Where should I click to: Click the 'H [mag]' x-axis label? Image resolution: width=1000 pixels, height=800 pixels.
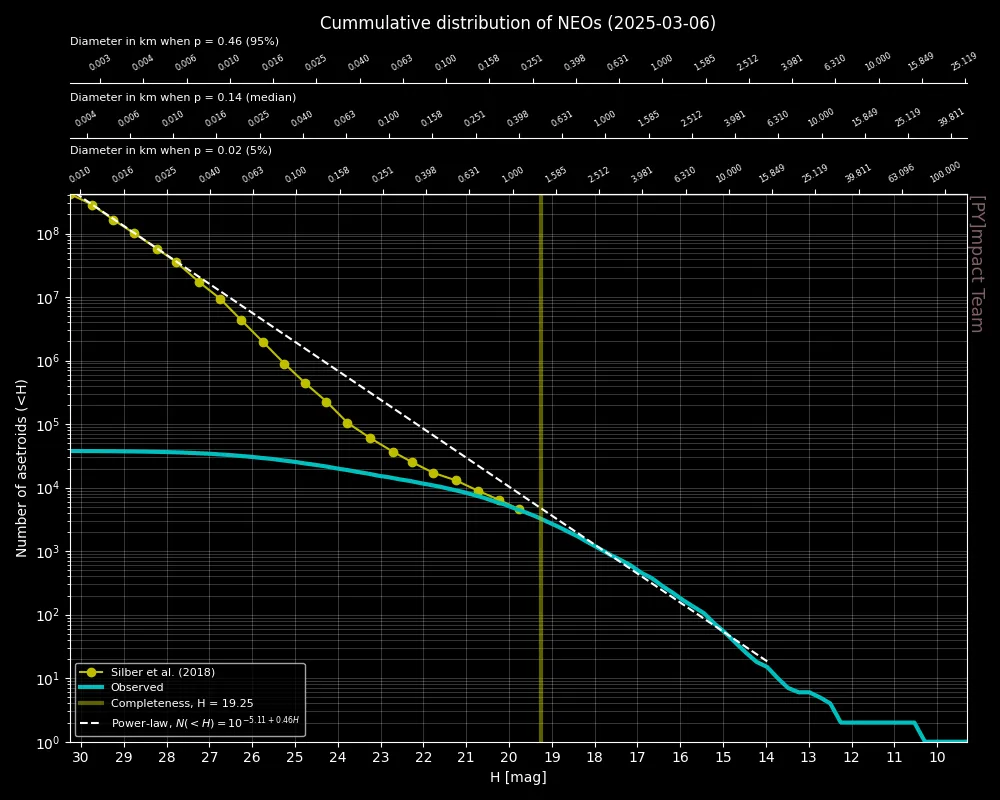coord(518,778)
